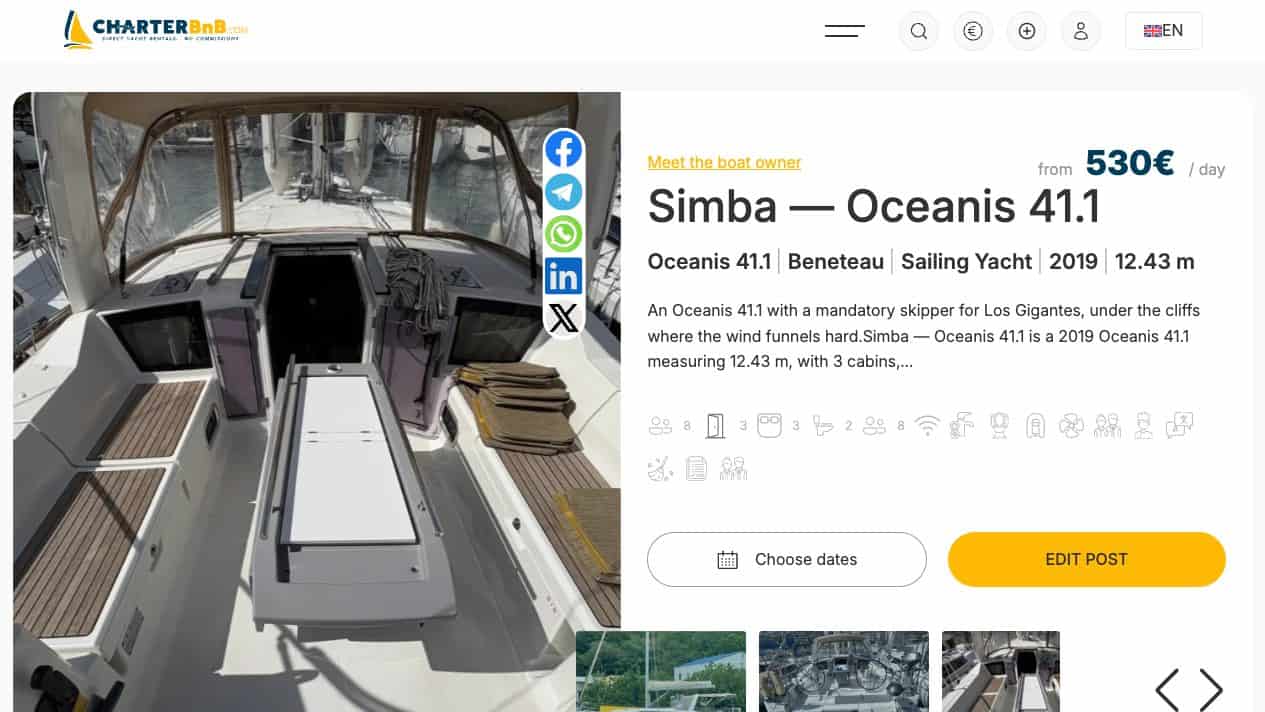Select the dinghy amenity icon
This screenshot has height=712, width=1265.
[x=1035, y=426]
